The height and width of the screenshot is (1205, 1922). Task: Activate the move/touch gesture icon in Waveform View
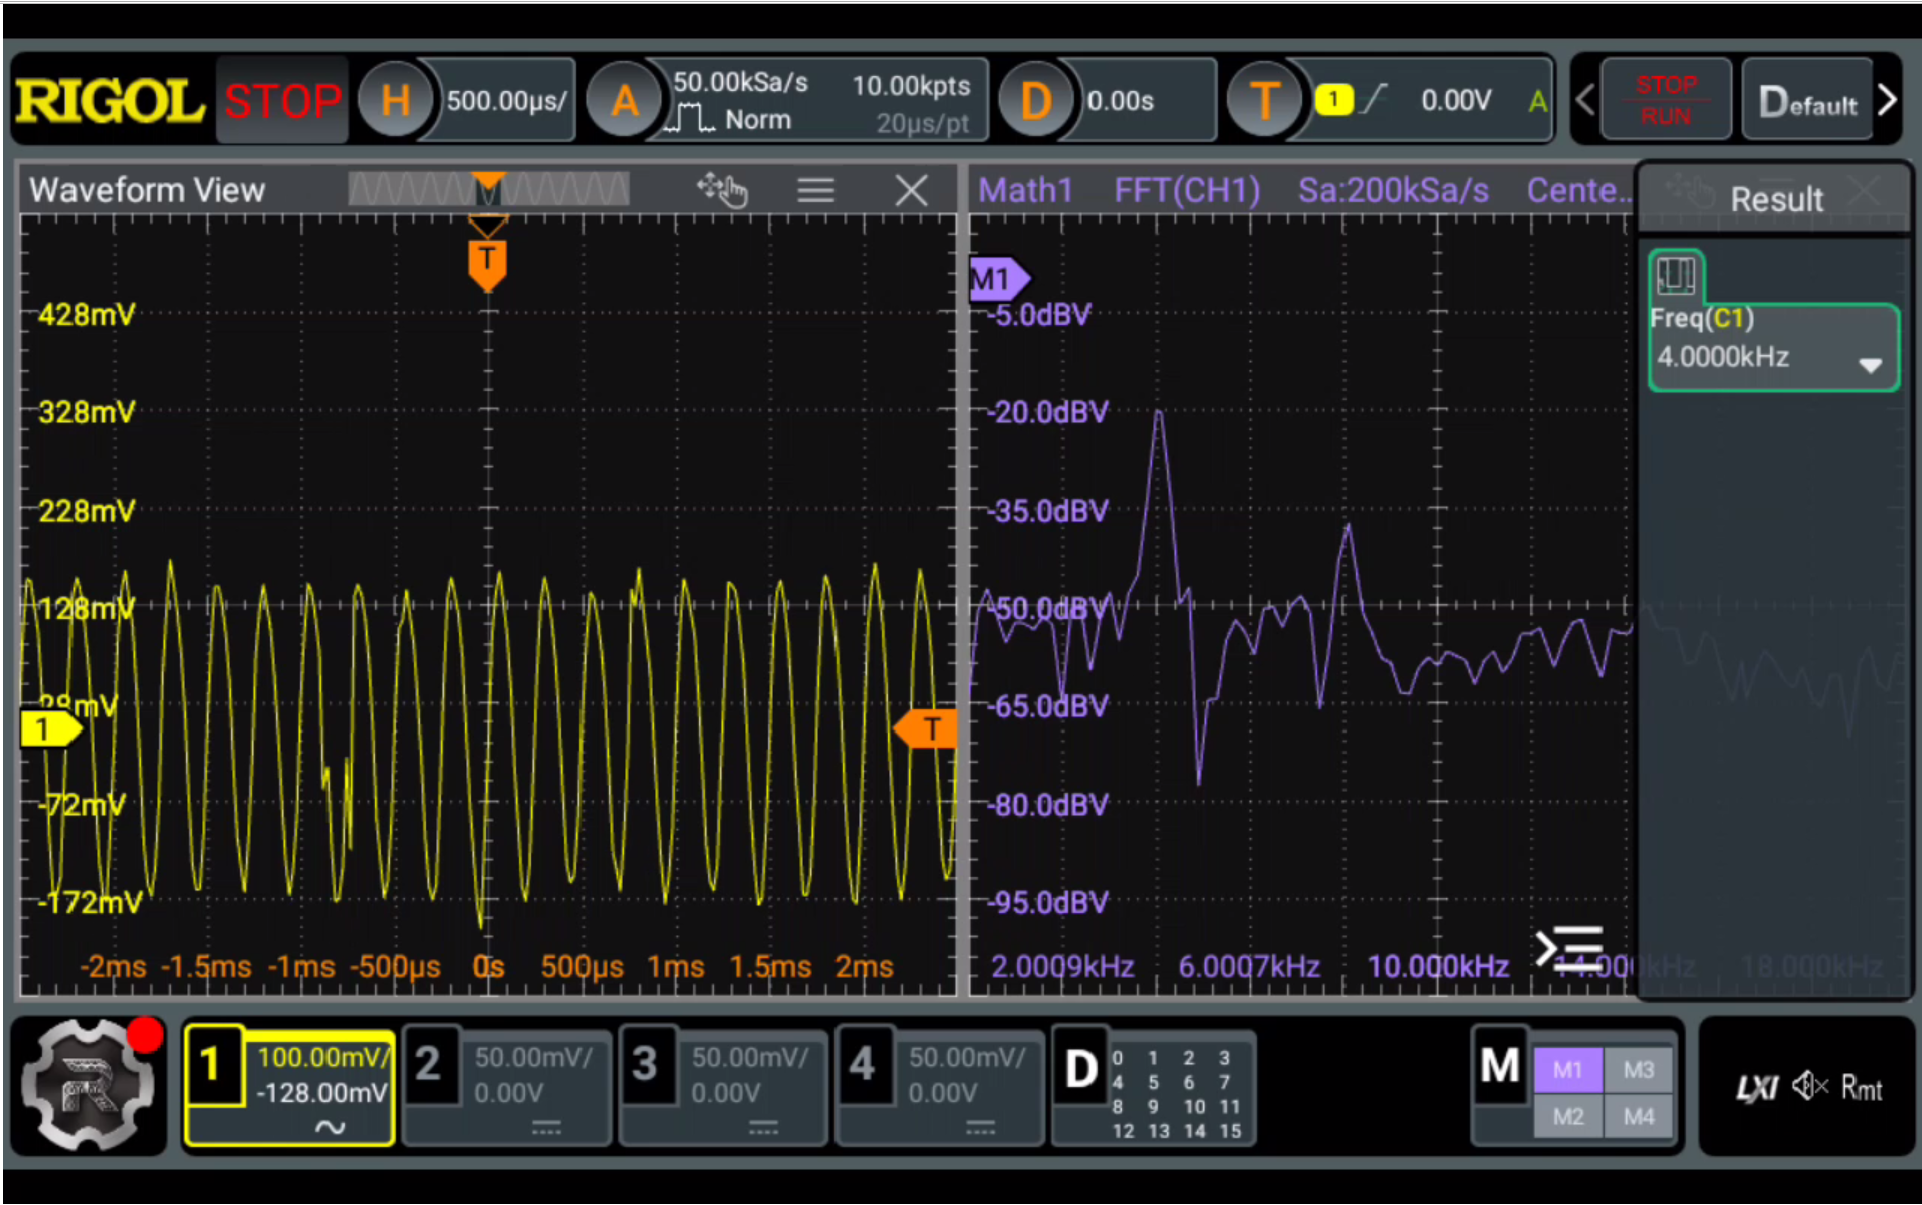[722, 189]
